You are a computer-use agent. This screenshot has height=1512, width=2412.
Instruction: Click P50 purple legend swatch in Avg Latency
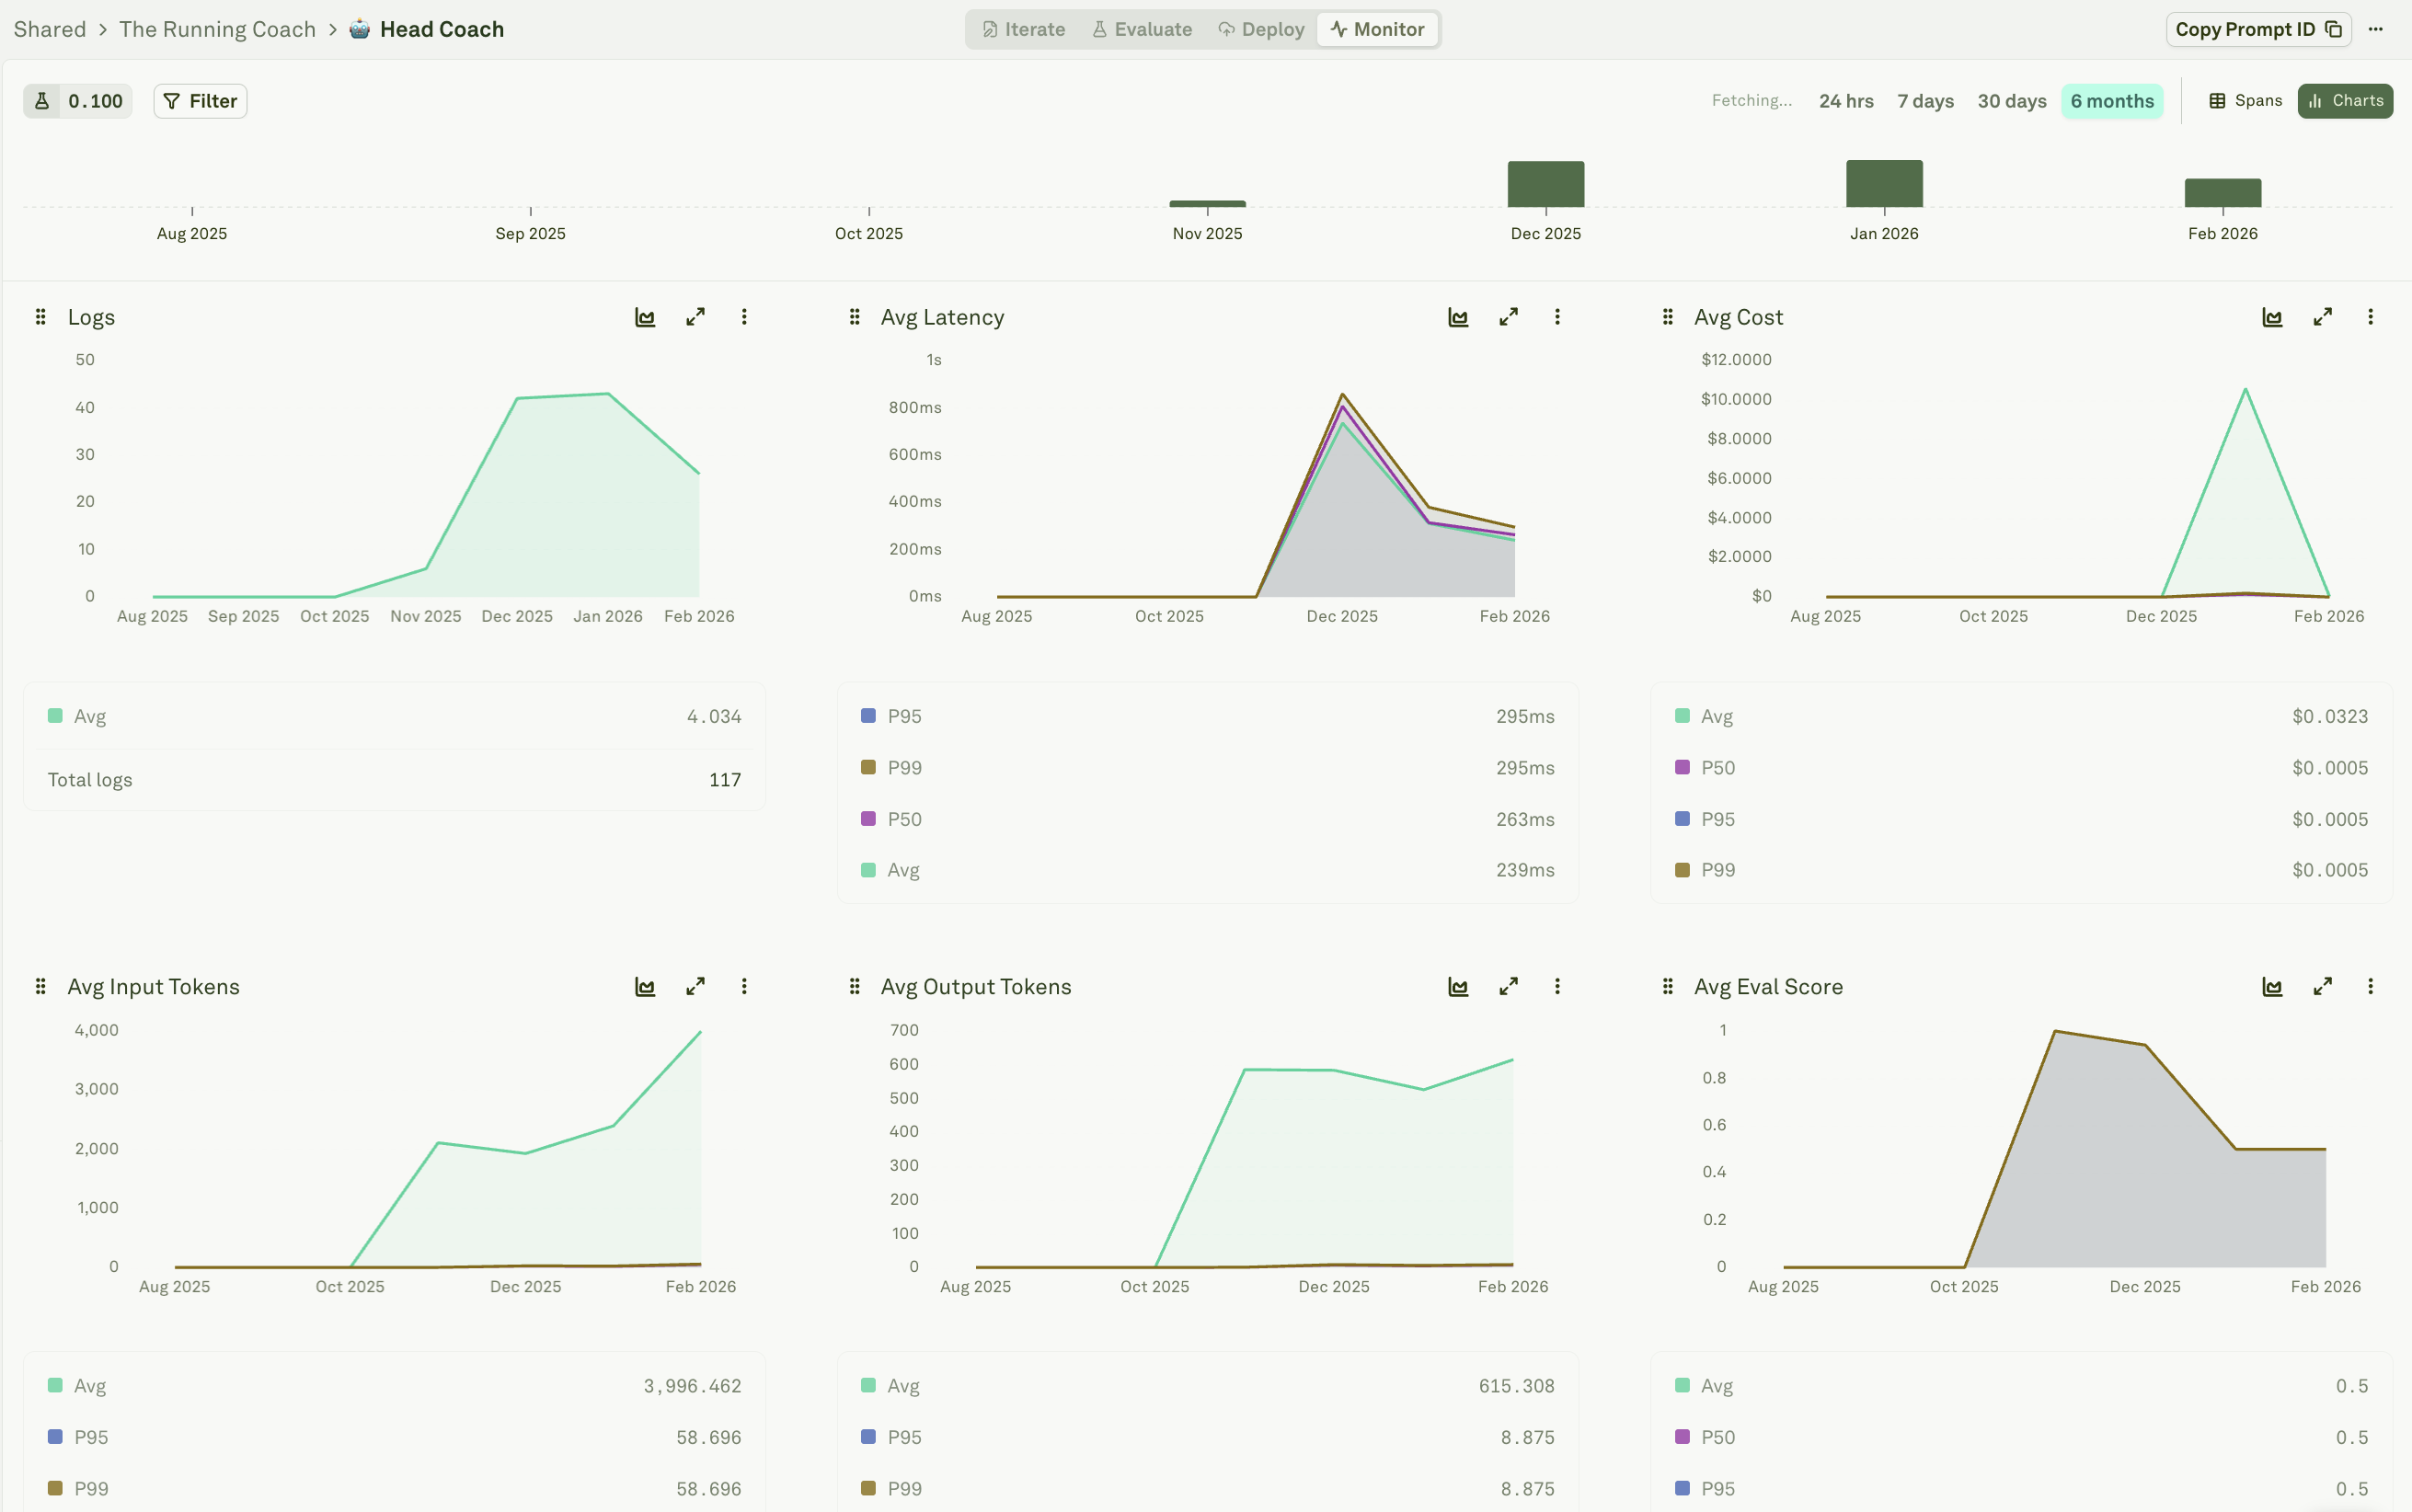[x=868, y=819]
